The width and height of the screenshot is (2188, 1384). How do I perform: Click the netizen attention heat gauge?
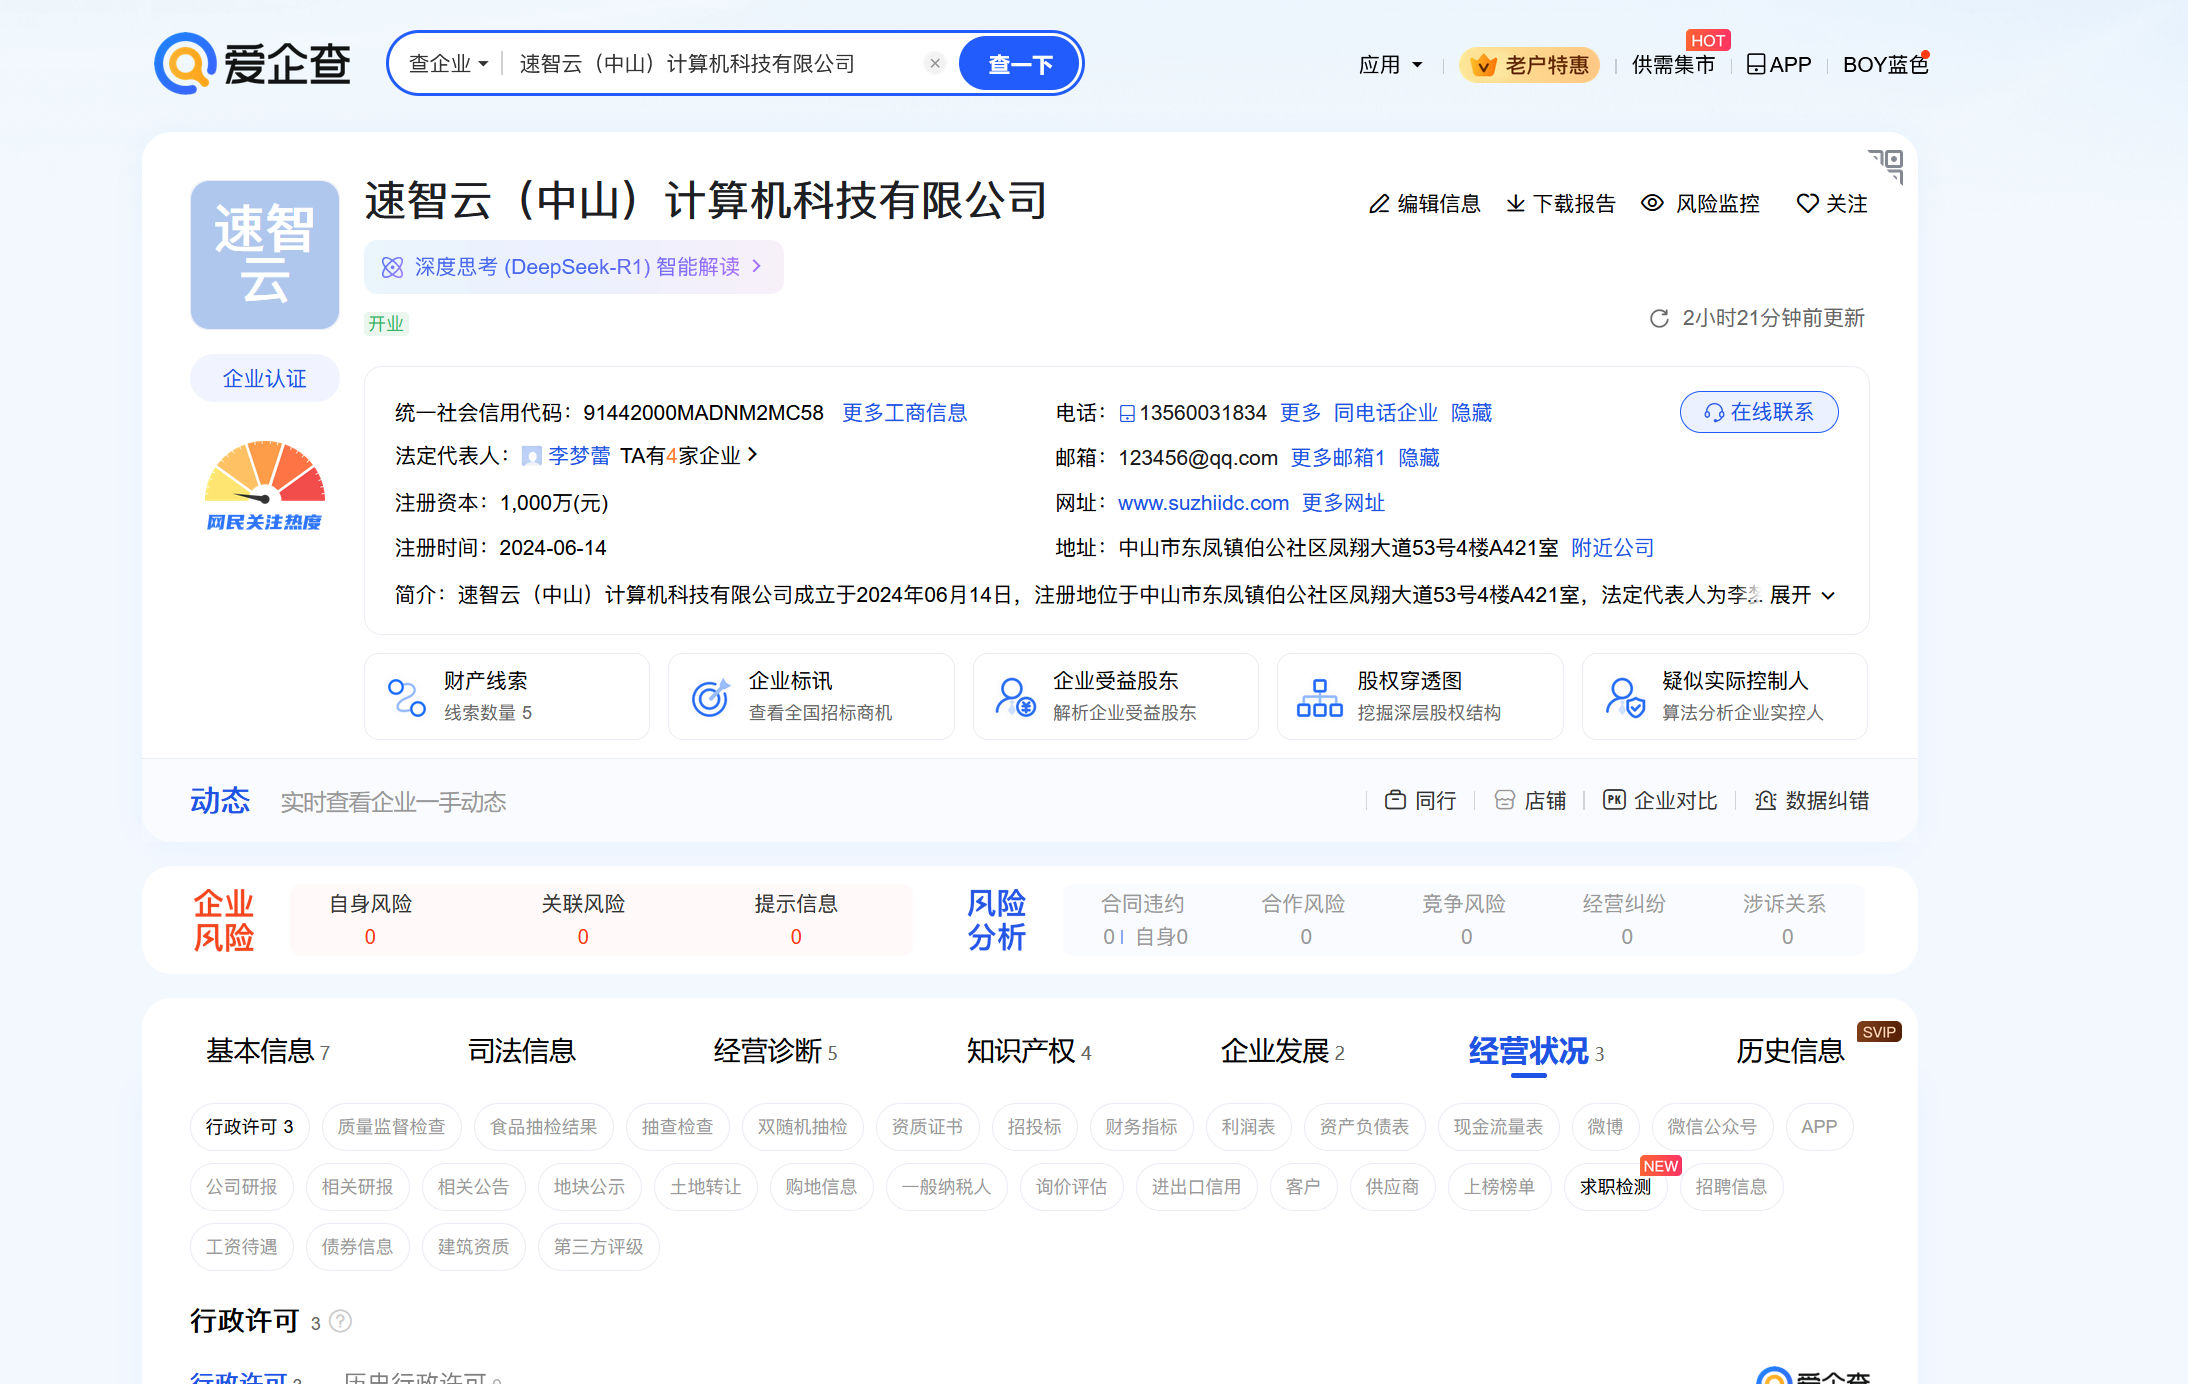[x=265, y=486]
